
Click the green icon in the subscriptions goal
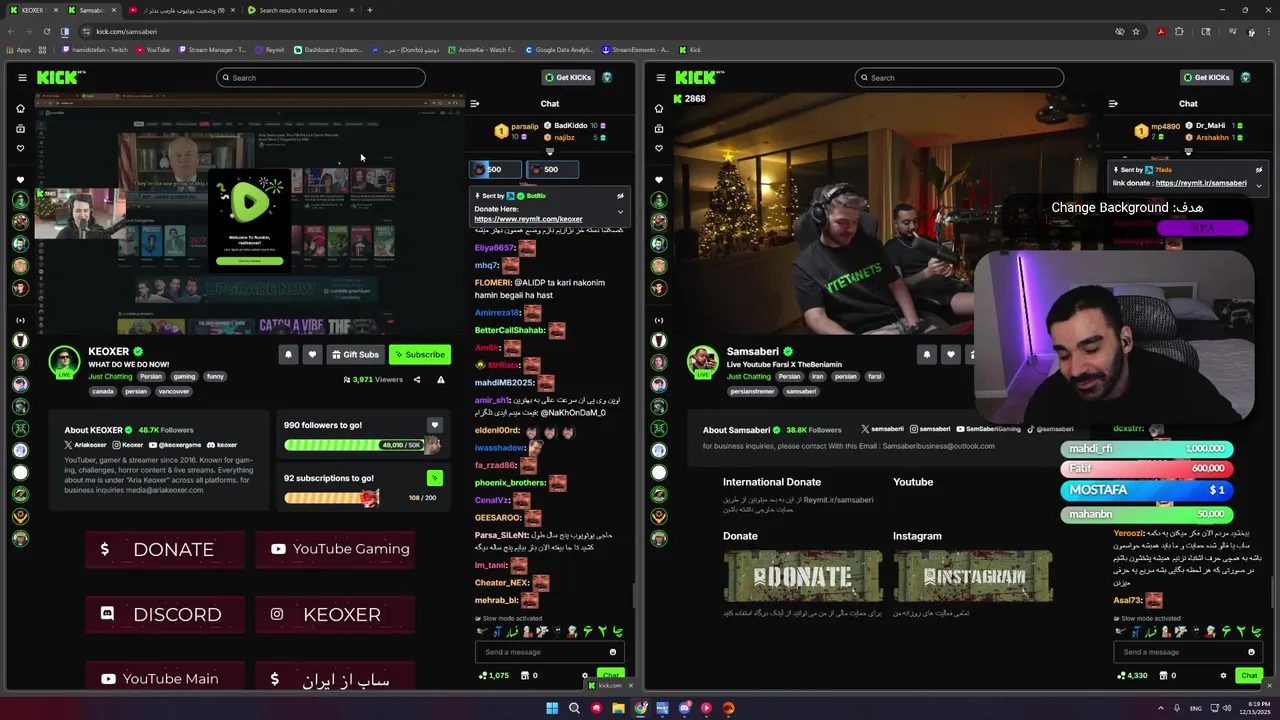(434, 478)
